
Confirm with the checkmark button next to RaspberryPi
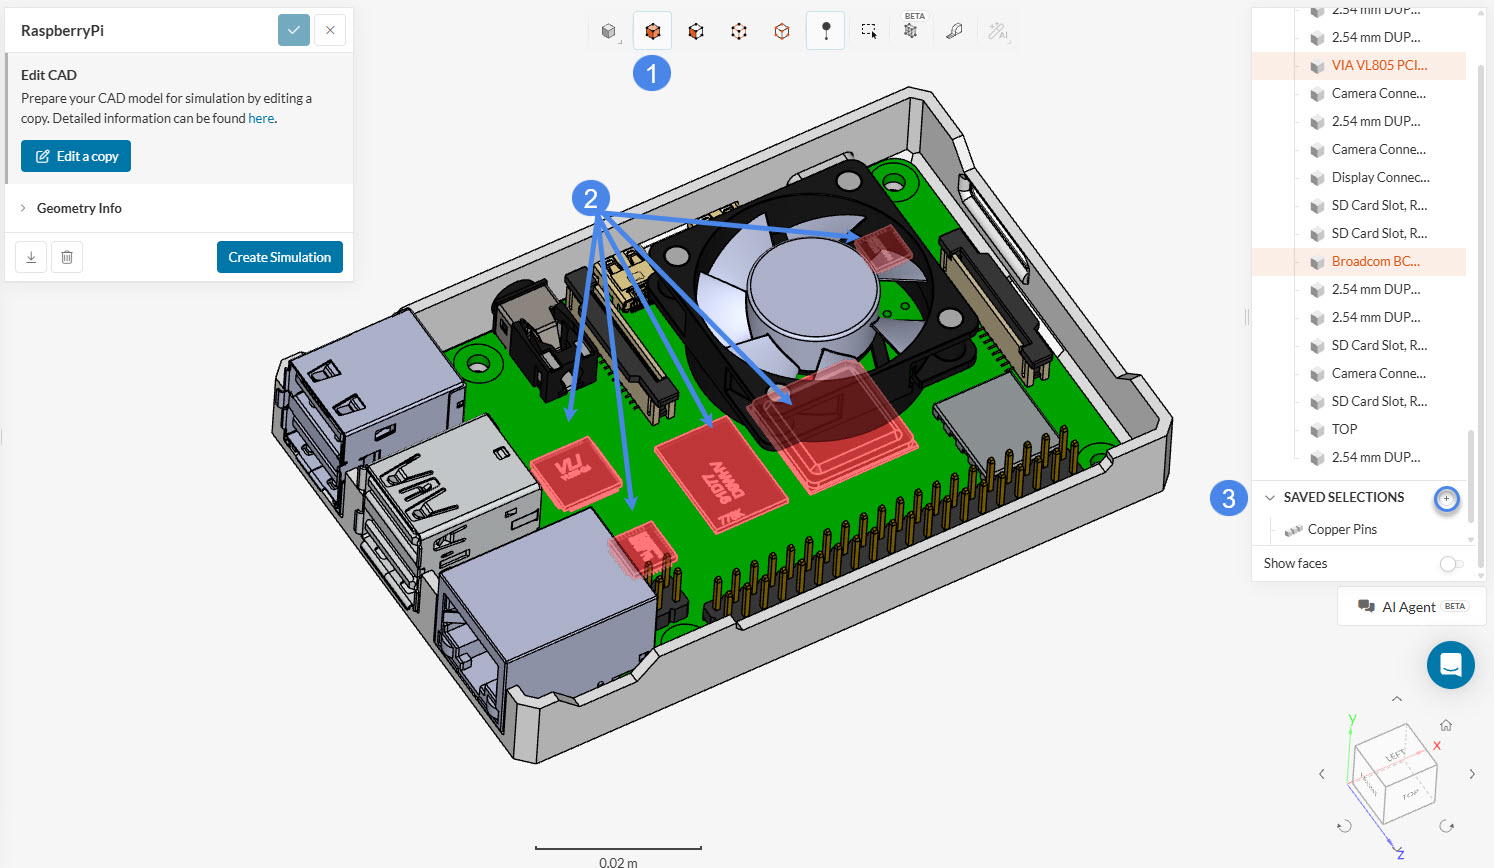point(293,30)
